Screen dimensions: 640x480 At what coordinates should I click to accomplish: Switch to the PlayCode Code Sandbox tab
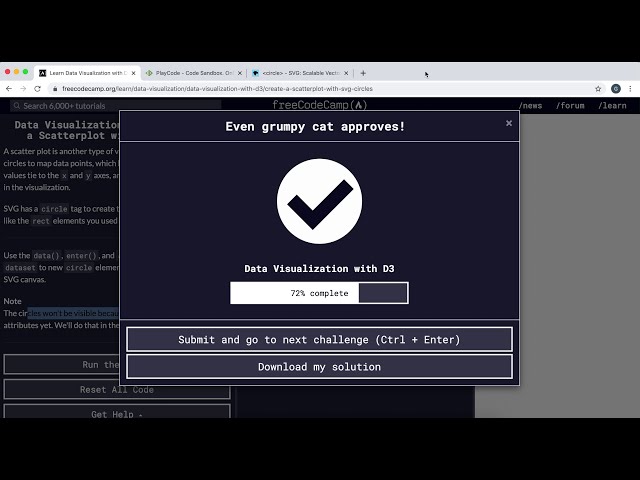pos(188,73)
